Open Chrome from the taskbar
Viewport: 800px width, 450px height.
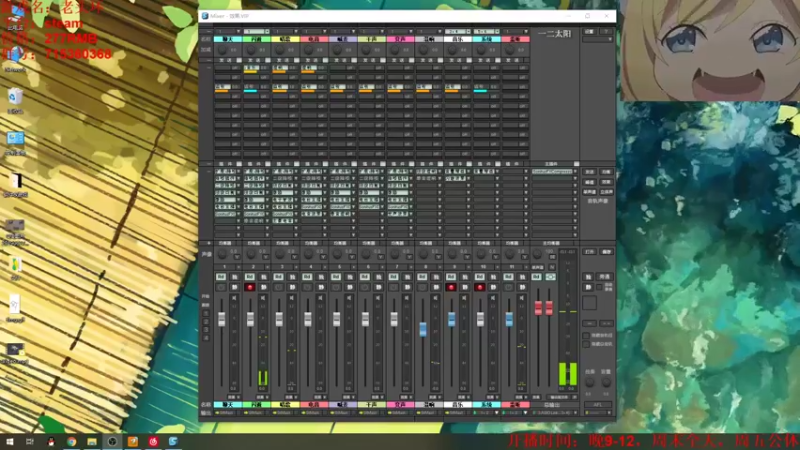(x=71, y=441)
